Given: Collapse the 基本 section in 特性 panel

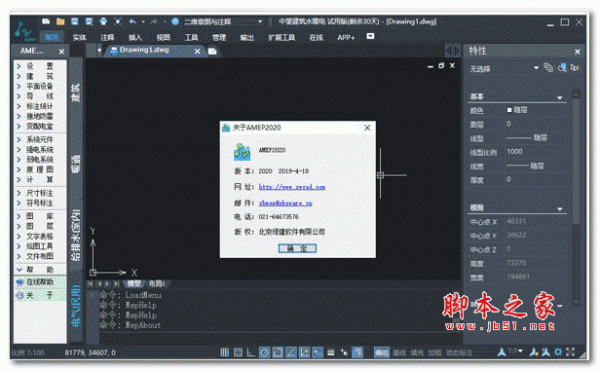Looking at the screenshot, I should [x=560, y=98].
